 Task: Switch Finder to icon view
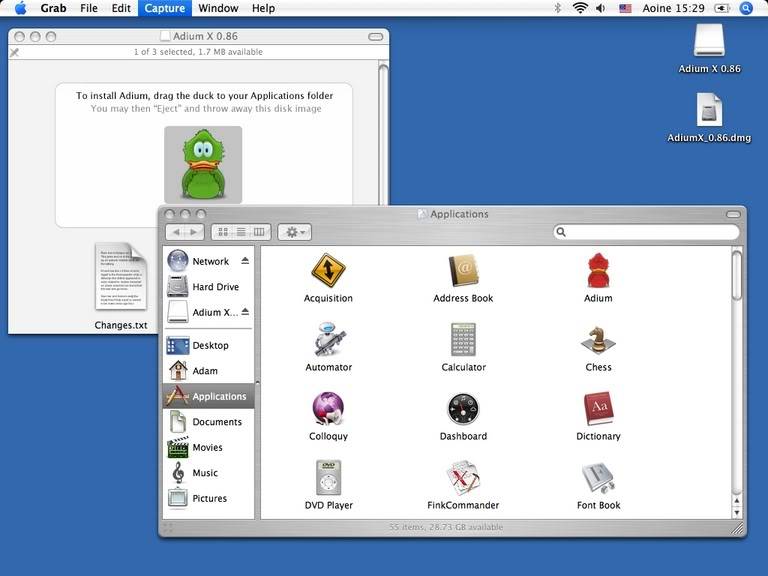(223, 232)
